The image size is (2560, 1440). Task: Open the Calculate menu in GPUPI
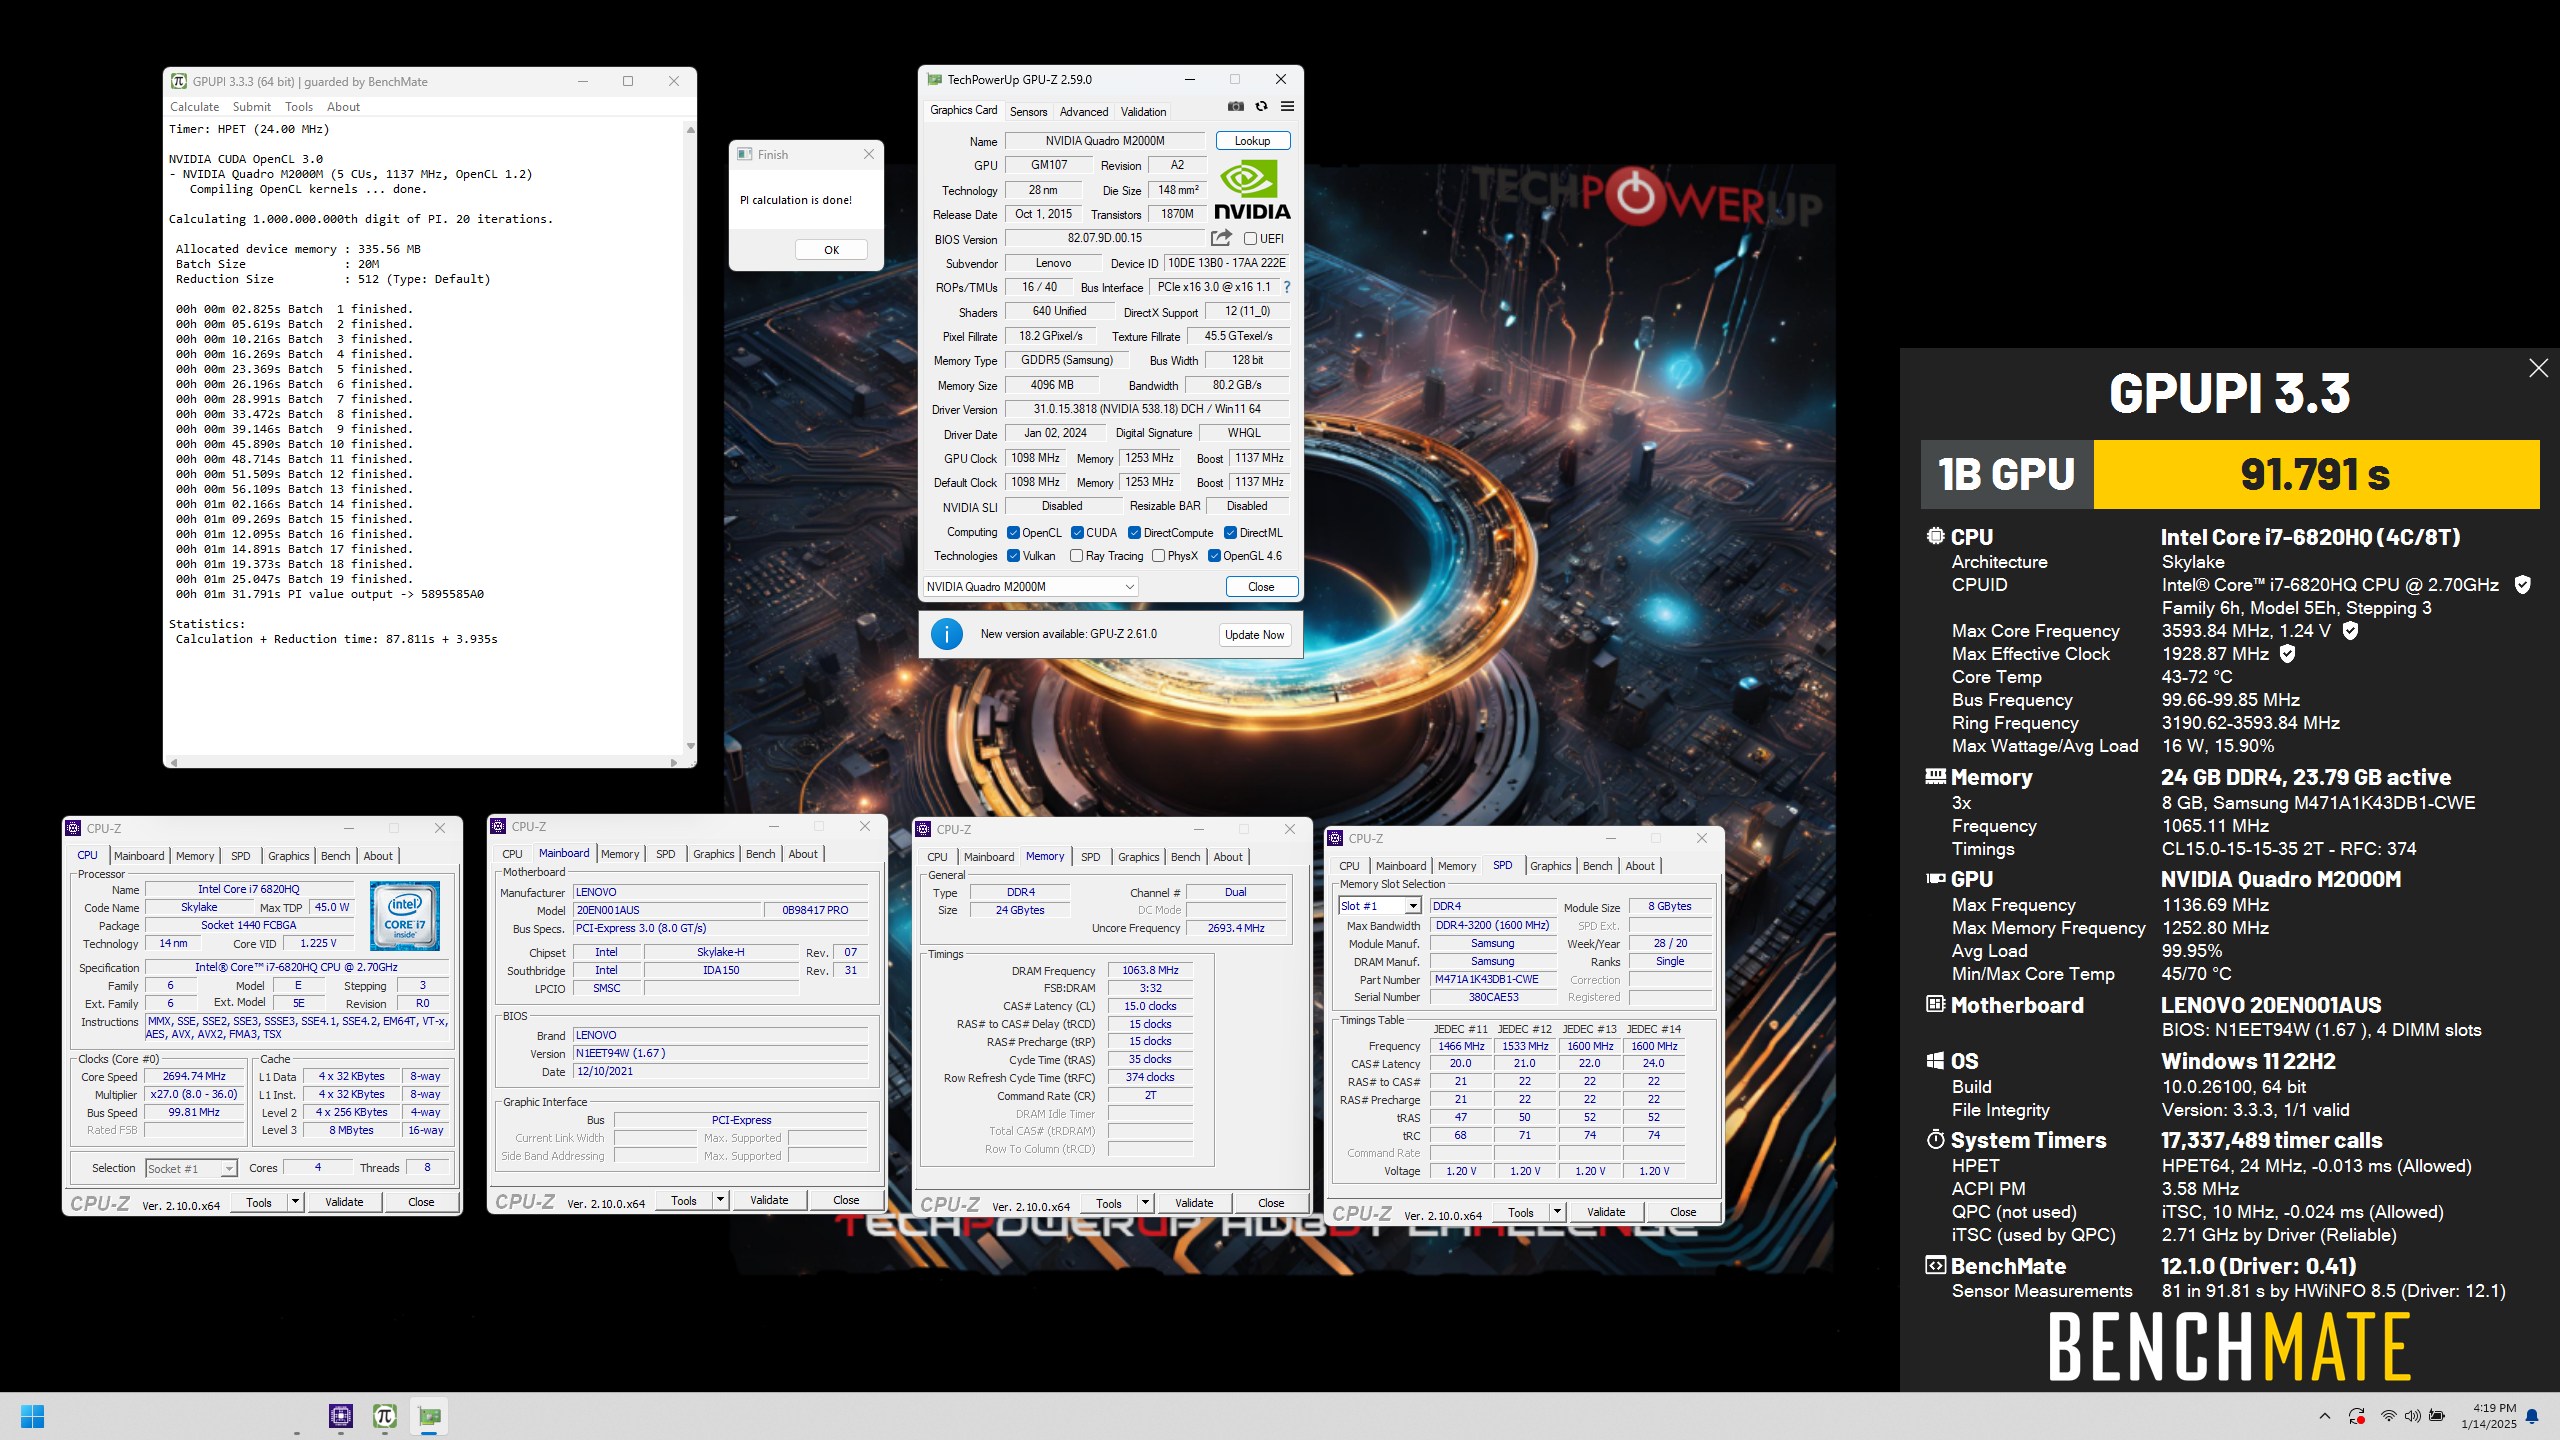(194, 107)
